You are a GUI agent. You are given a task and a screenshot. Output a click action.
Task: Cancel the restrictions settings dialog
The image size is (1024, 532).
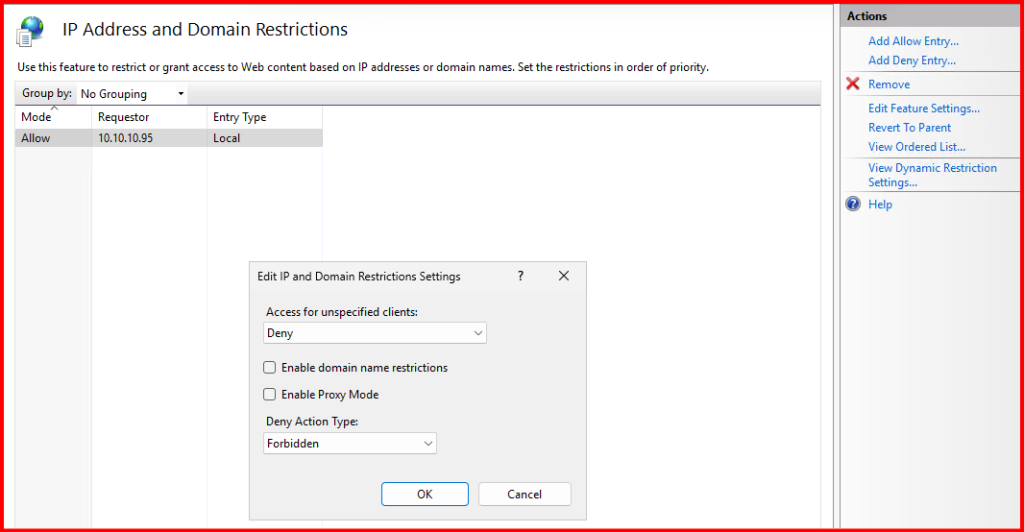524,494
